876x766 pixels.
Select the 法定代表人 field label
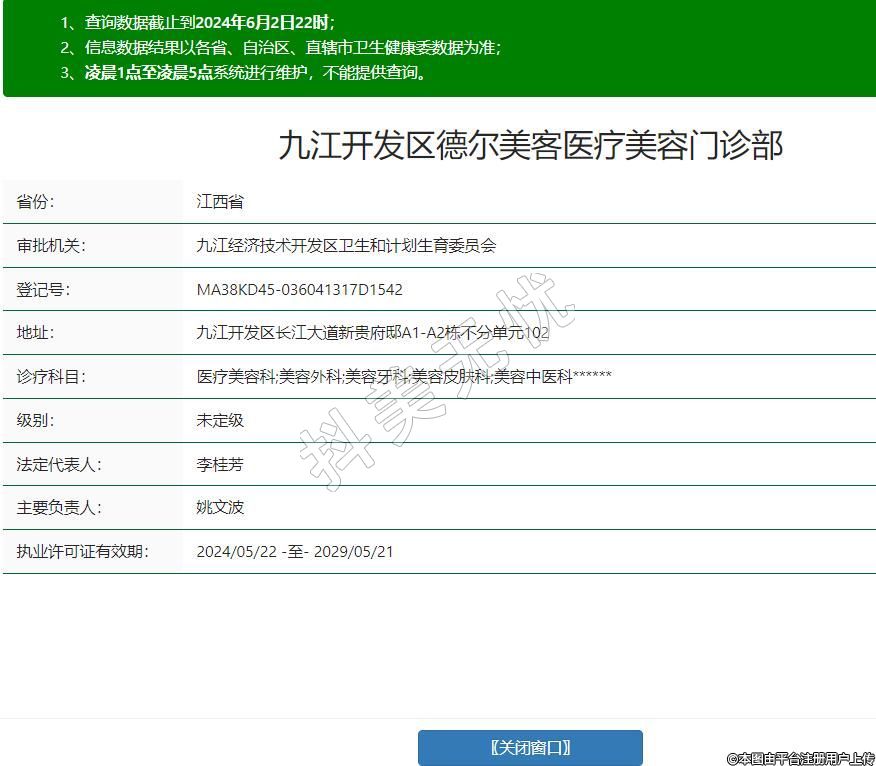pyautogui.click(x=59, y=465)
